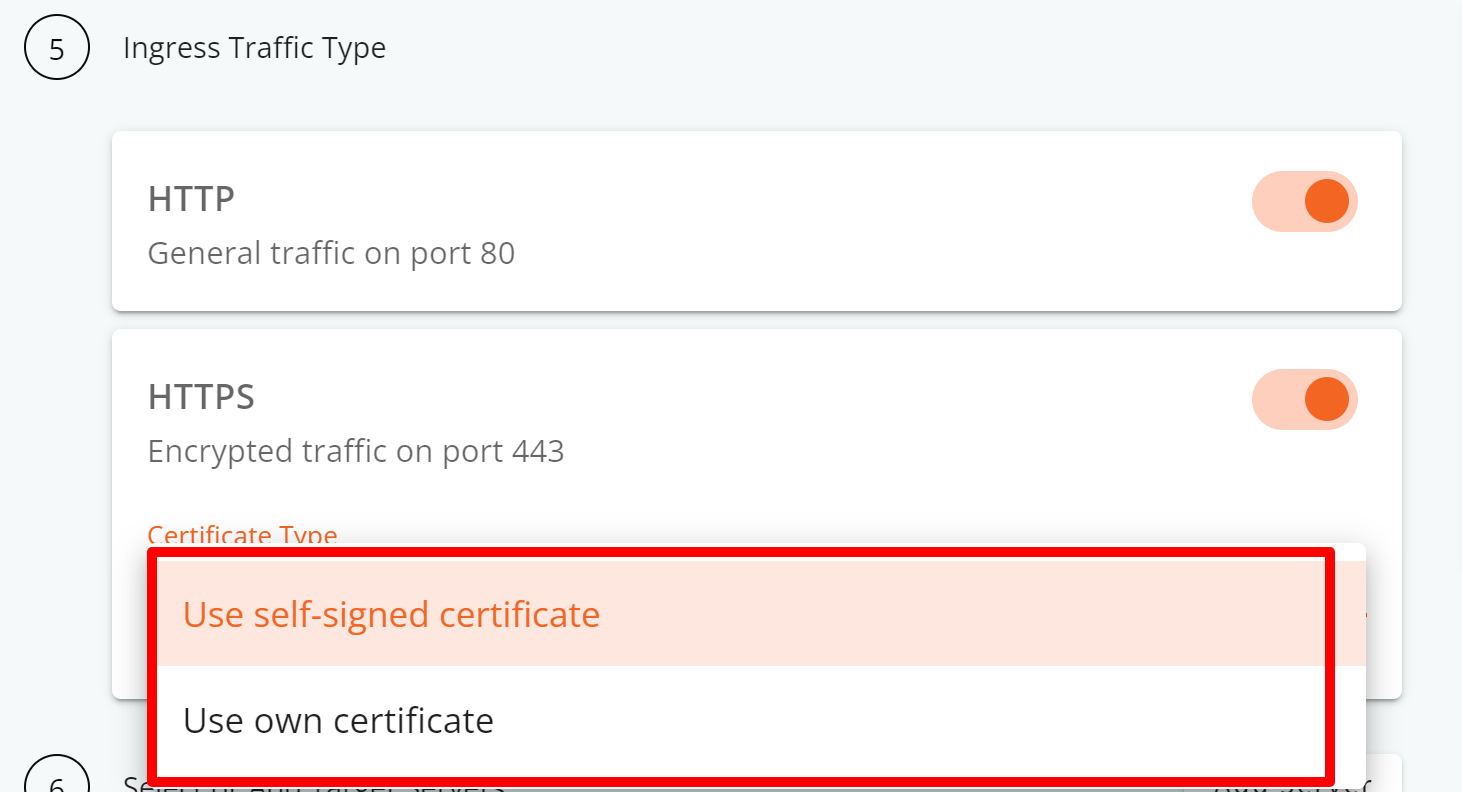Open the partially hidden step 6 heading
1462x792 pixels.
(x=313, y=783)
